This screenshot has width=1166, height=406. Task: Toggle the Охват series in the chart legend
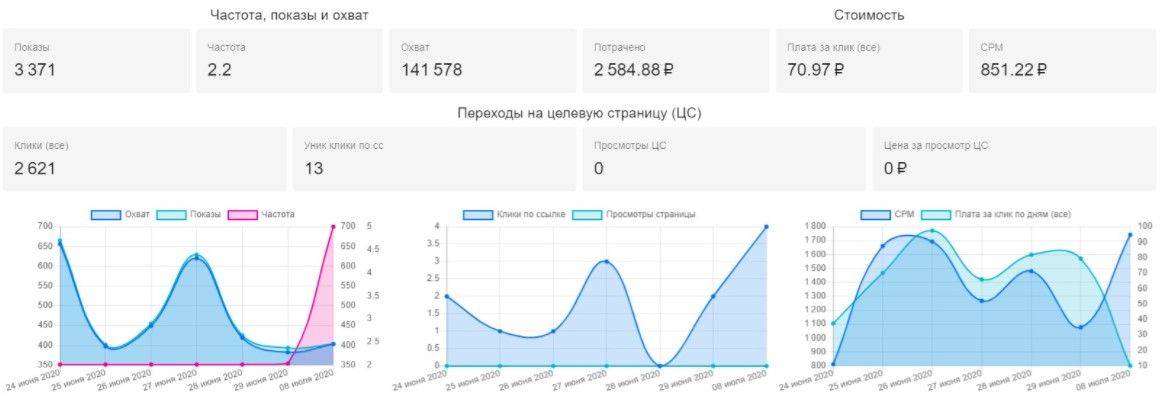click(x=120, y=214)
